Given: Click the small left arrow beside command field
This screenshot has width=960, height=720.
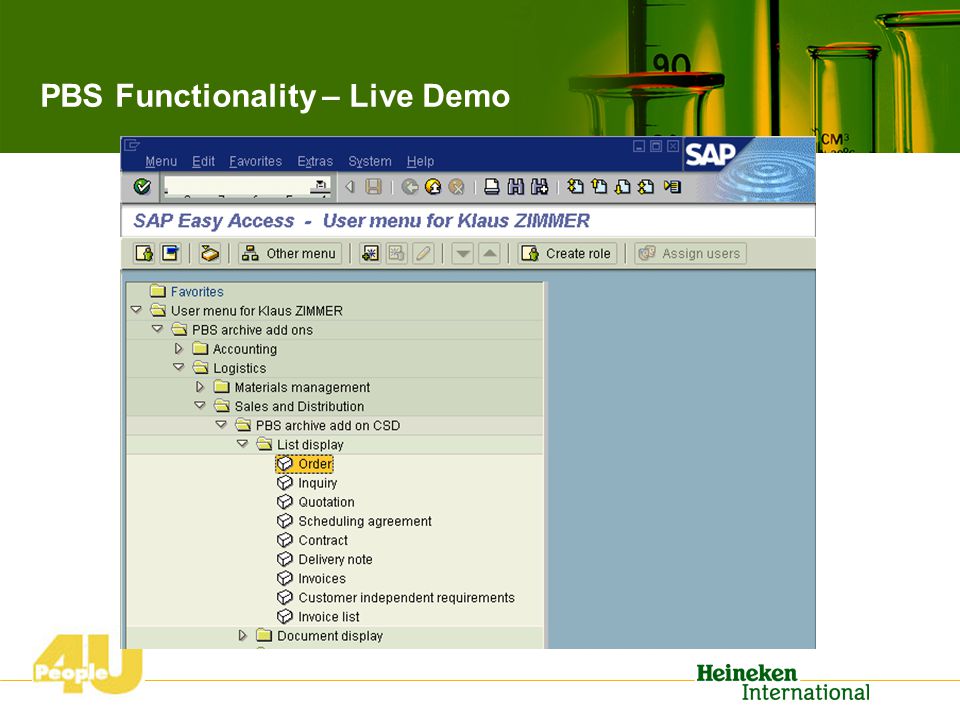Looking at the screenshot, I should pos(350,186).
